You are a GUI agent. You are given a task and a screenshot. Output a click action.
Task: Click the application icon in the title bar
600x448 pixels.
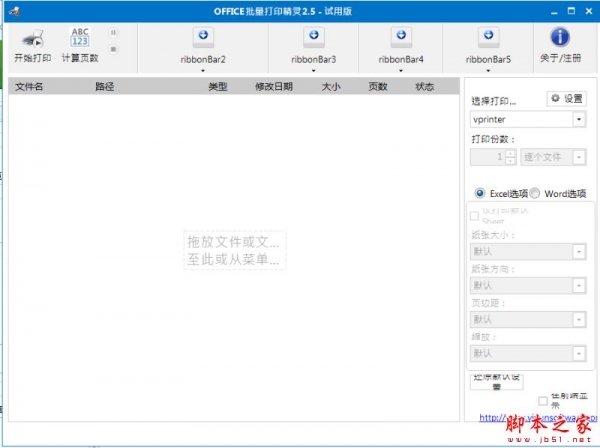(x=15, y=11)
